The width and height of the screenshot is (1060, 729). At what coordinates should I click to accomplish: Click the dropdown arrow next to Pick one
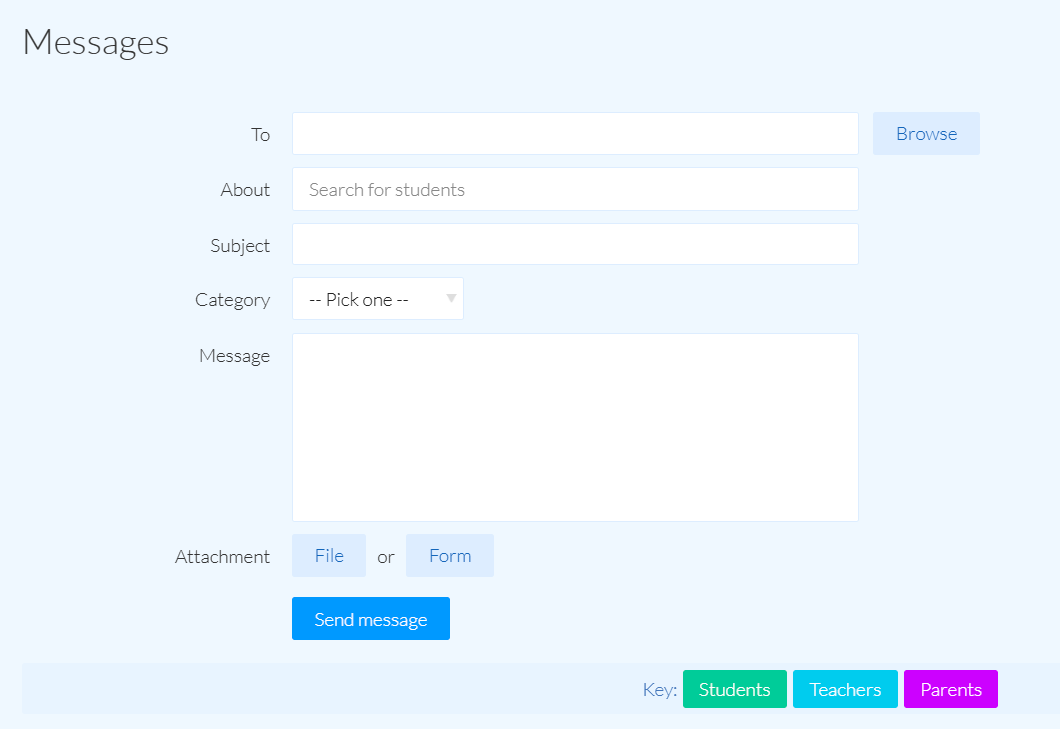click(451, 298)
